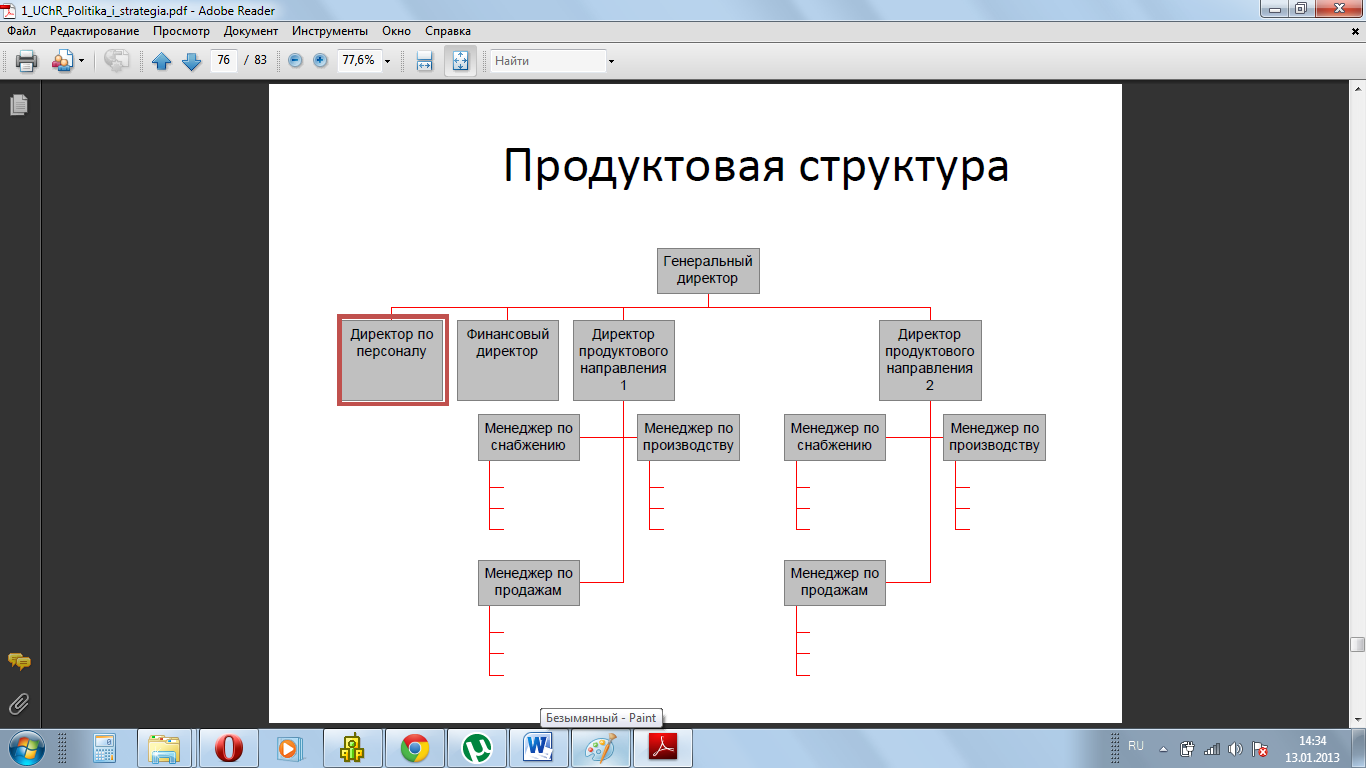
Task: Click Директор продуктового направления 1 box
Action: (623, 360)
